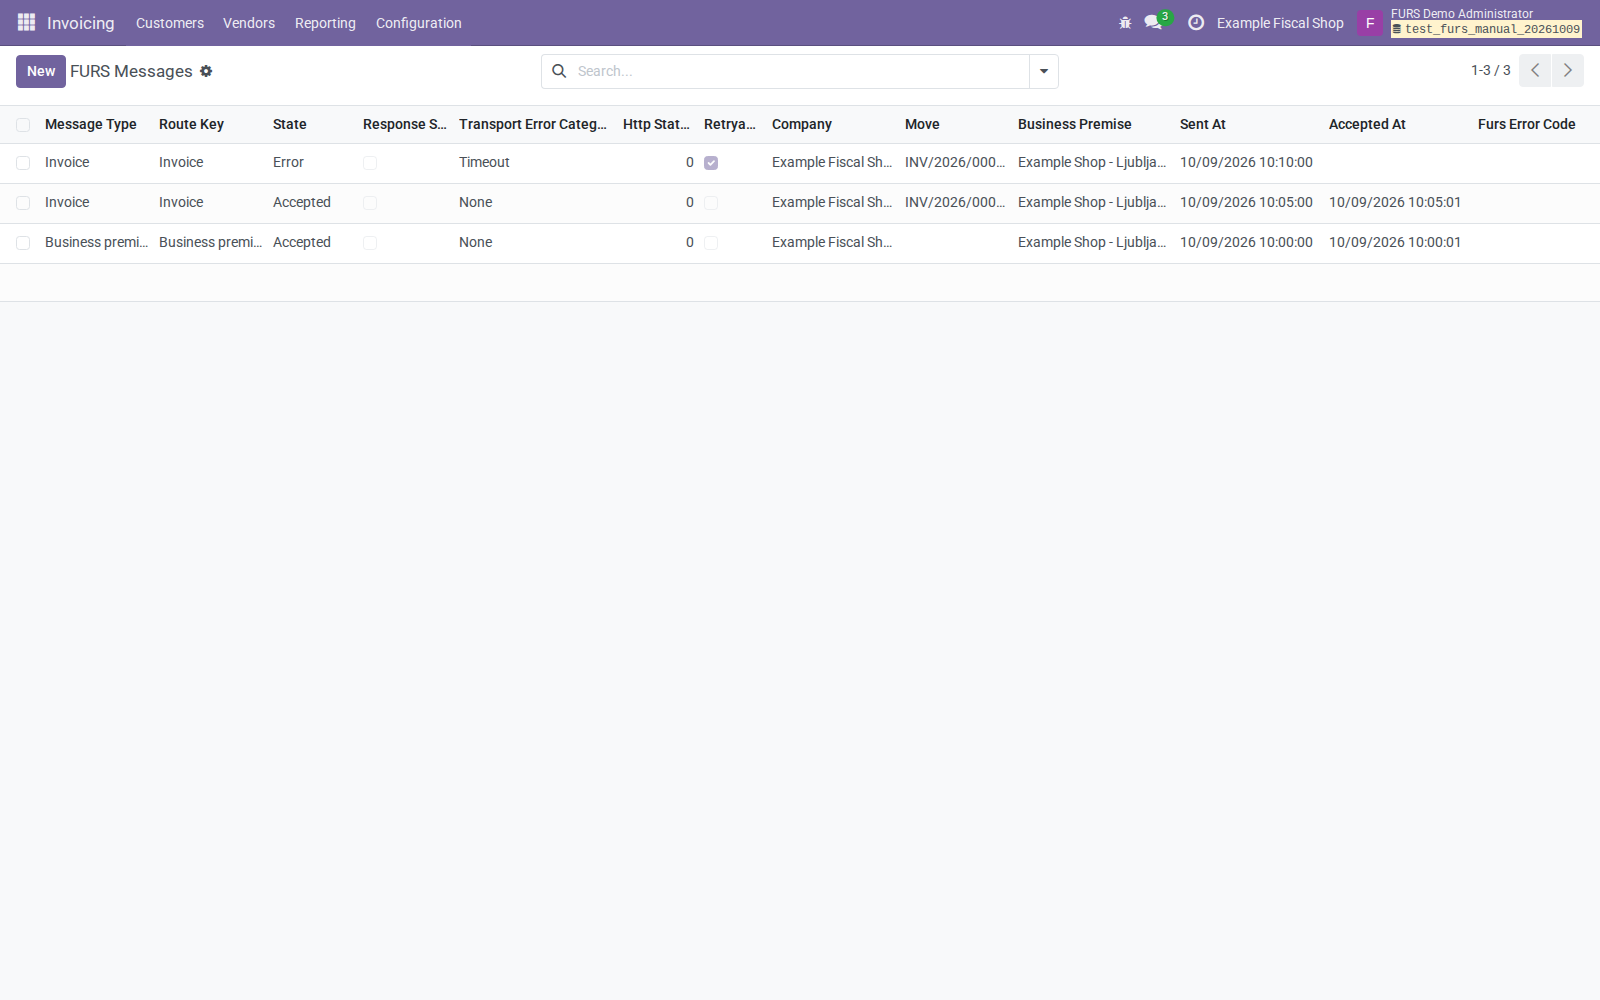This screenshot has width=1600, height=1000.
Task: Click the search magnifier icon
Action: [x=559, y=71]
